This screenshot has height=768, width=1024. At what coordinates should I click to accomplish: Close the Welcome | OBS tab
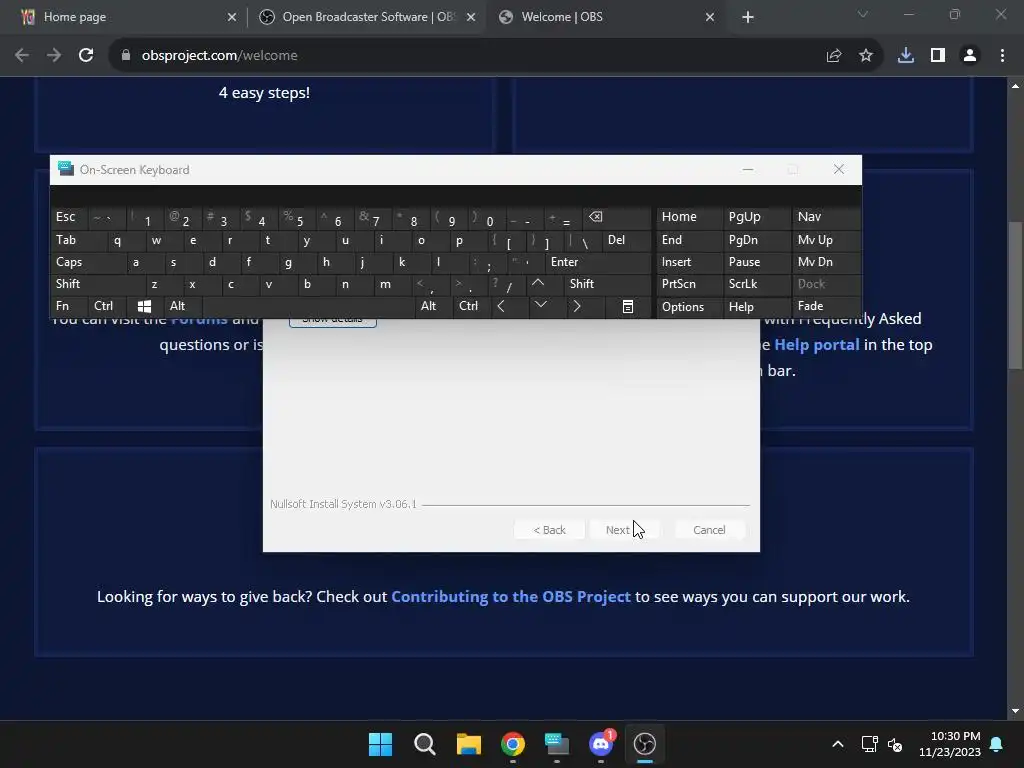(710, 17)
